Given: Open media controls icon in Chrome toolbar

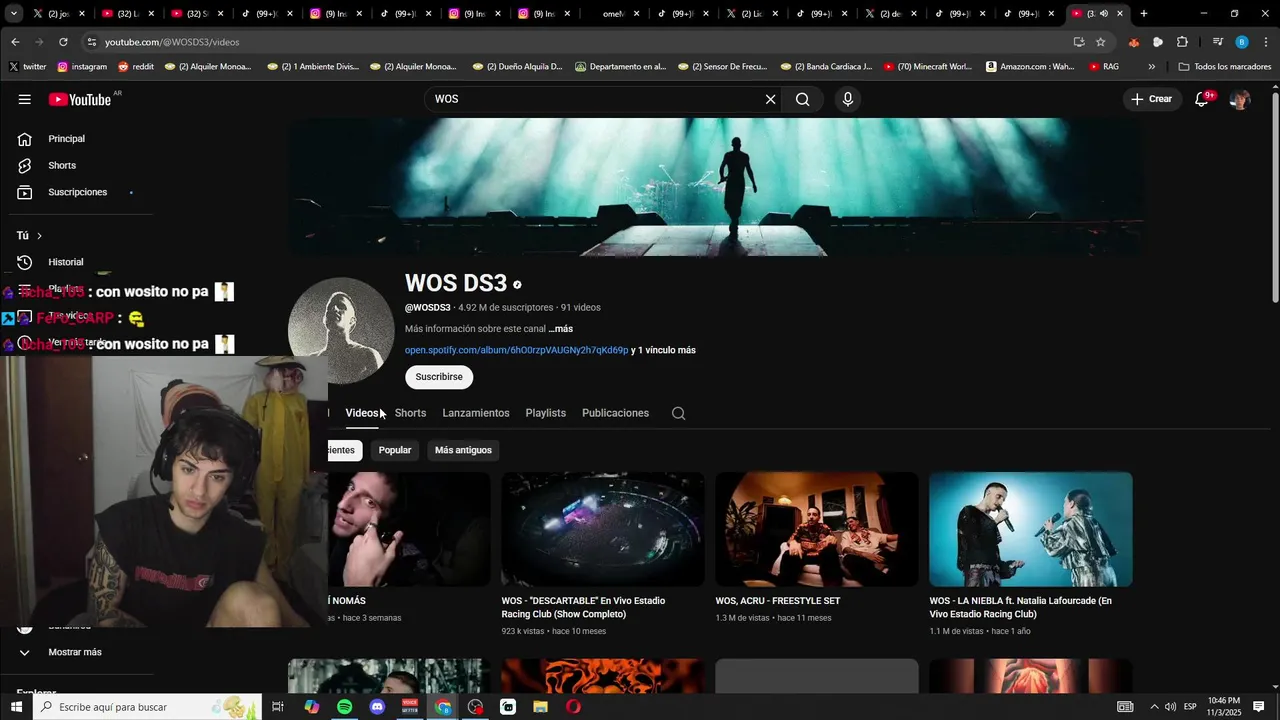Looking at the screenshot, I should tap(1218, 42).
